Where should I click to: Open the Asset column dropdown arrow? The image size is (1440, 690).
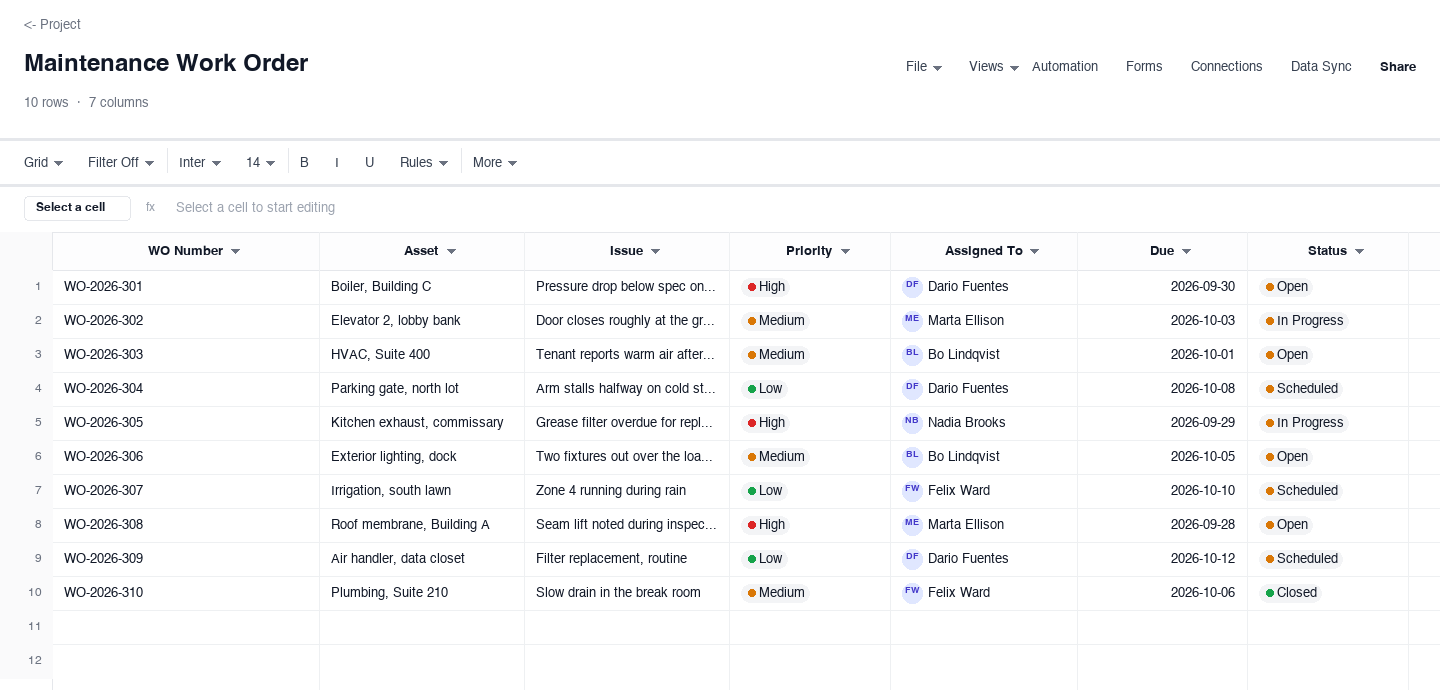451,252
